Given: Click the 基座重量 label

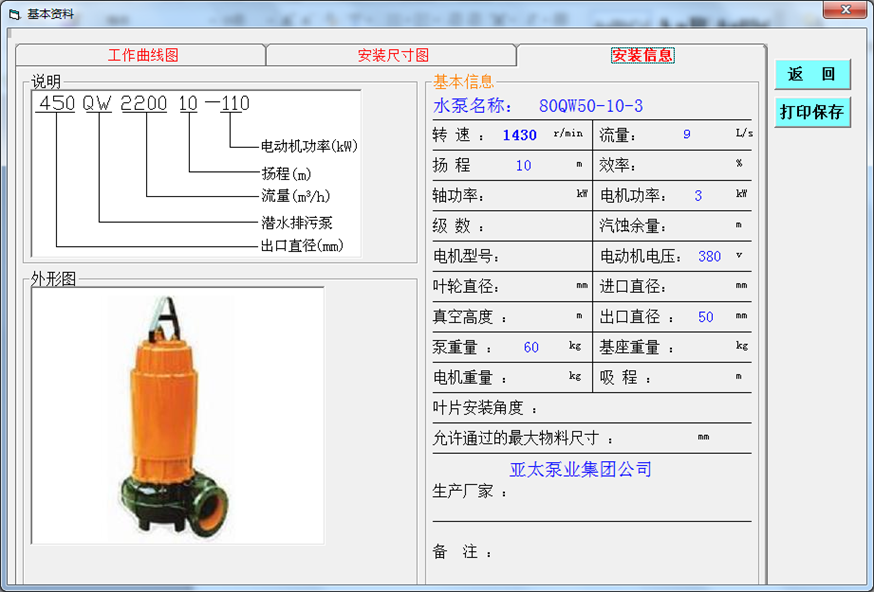Looking at the screenshot, I should pyautogui.click(x=637, y=347).
